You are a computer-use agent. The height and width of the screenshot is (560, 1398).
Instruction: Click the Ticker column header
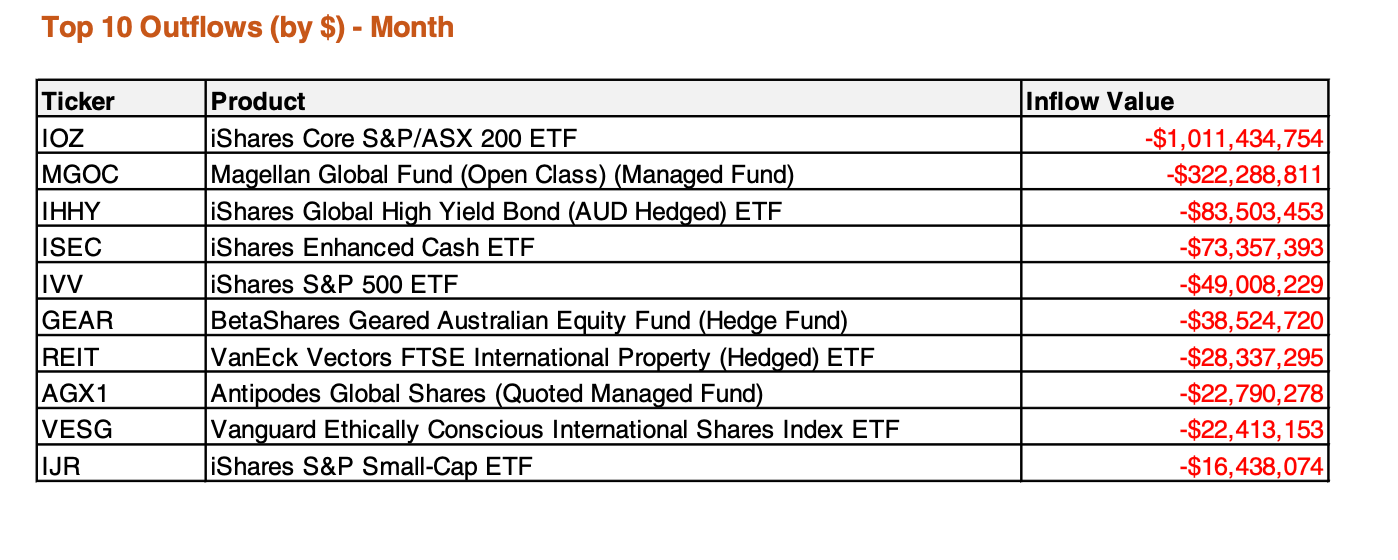tap(122, 101)
